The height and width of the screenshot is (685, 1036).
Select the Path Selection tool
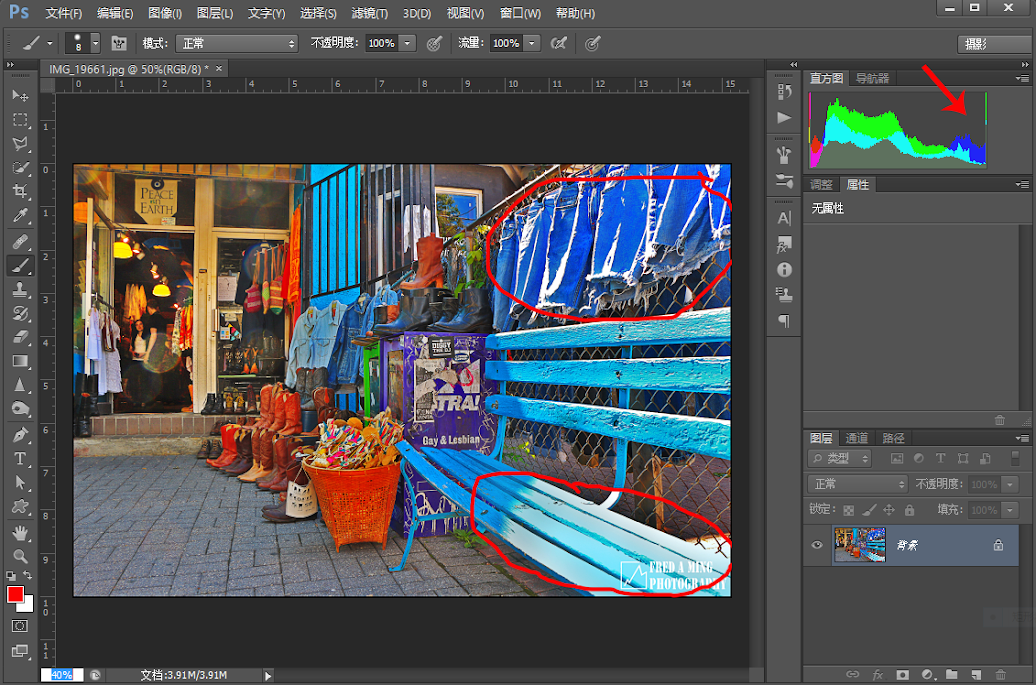[20, 482]
